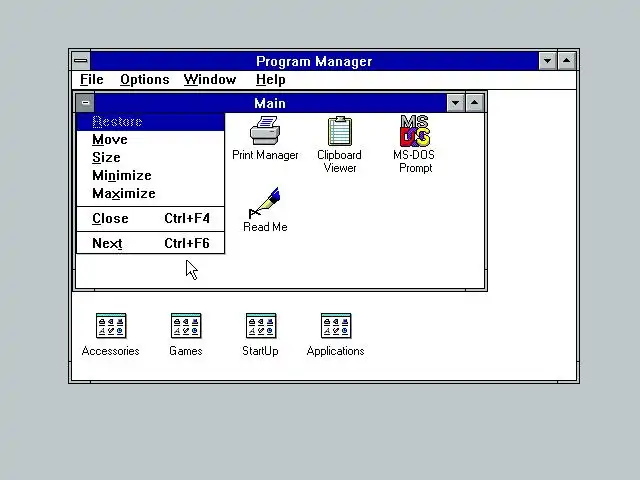Image resolution: width=640 pixels, height=480 pixels.
Task: Click the Main window control-menu box
Action: tap(85, 103)
